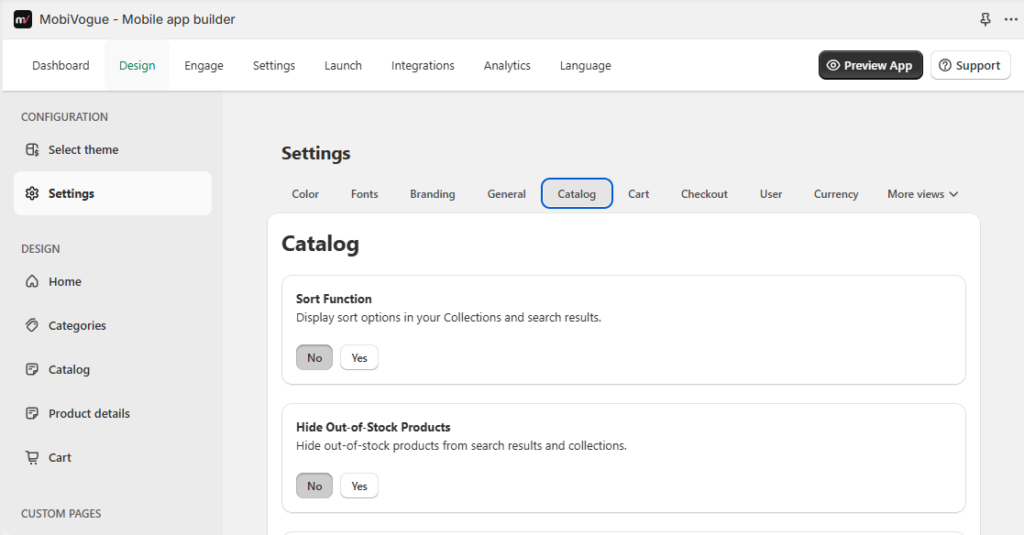This screenshot has width=1024, height=535.
Task: Click the MobiVogue app logo icon
Action: (23, 20)
